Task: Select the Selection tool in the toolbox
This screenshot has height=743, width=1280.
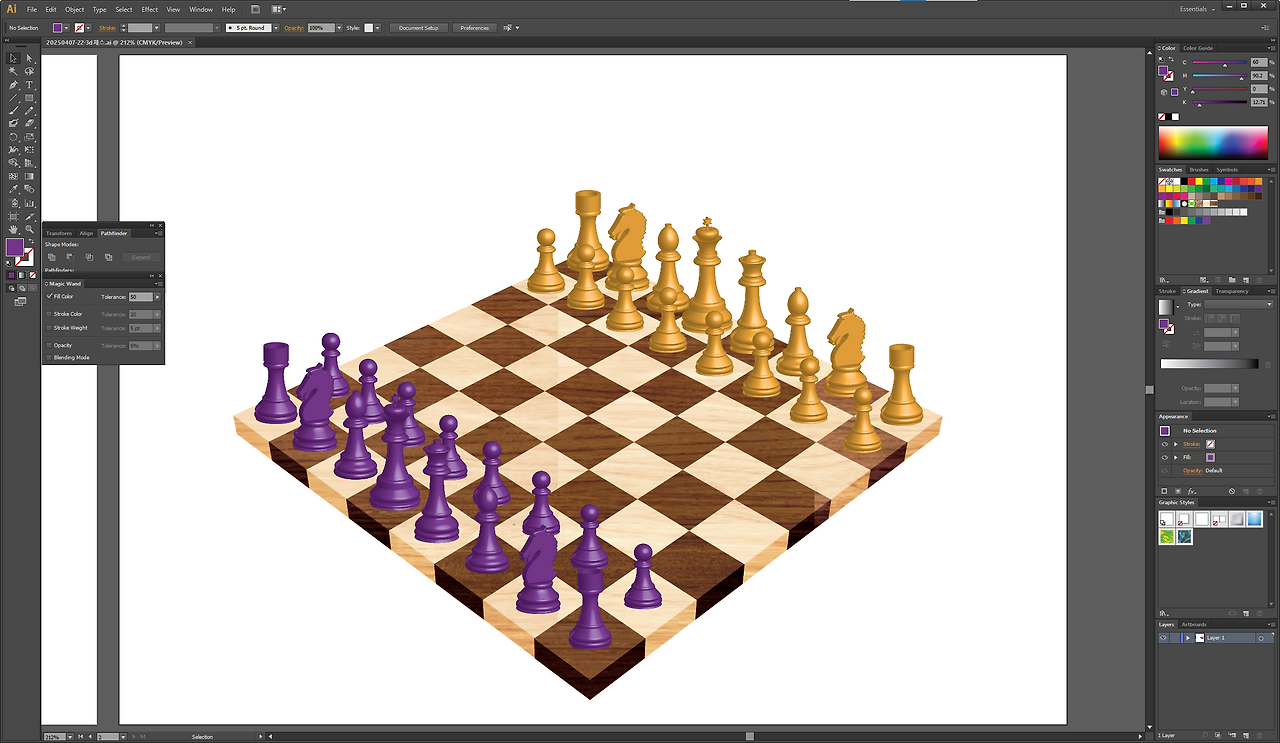Action: coord(14,58)
